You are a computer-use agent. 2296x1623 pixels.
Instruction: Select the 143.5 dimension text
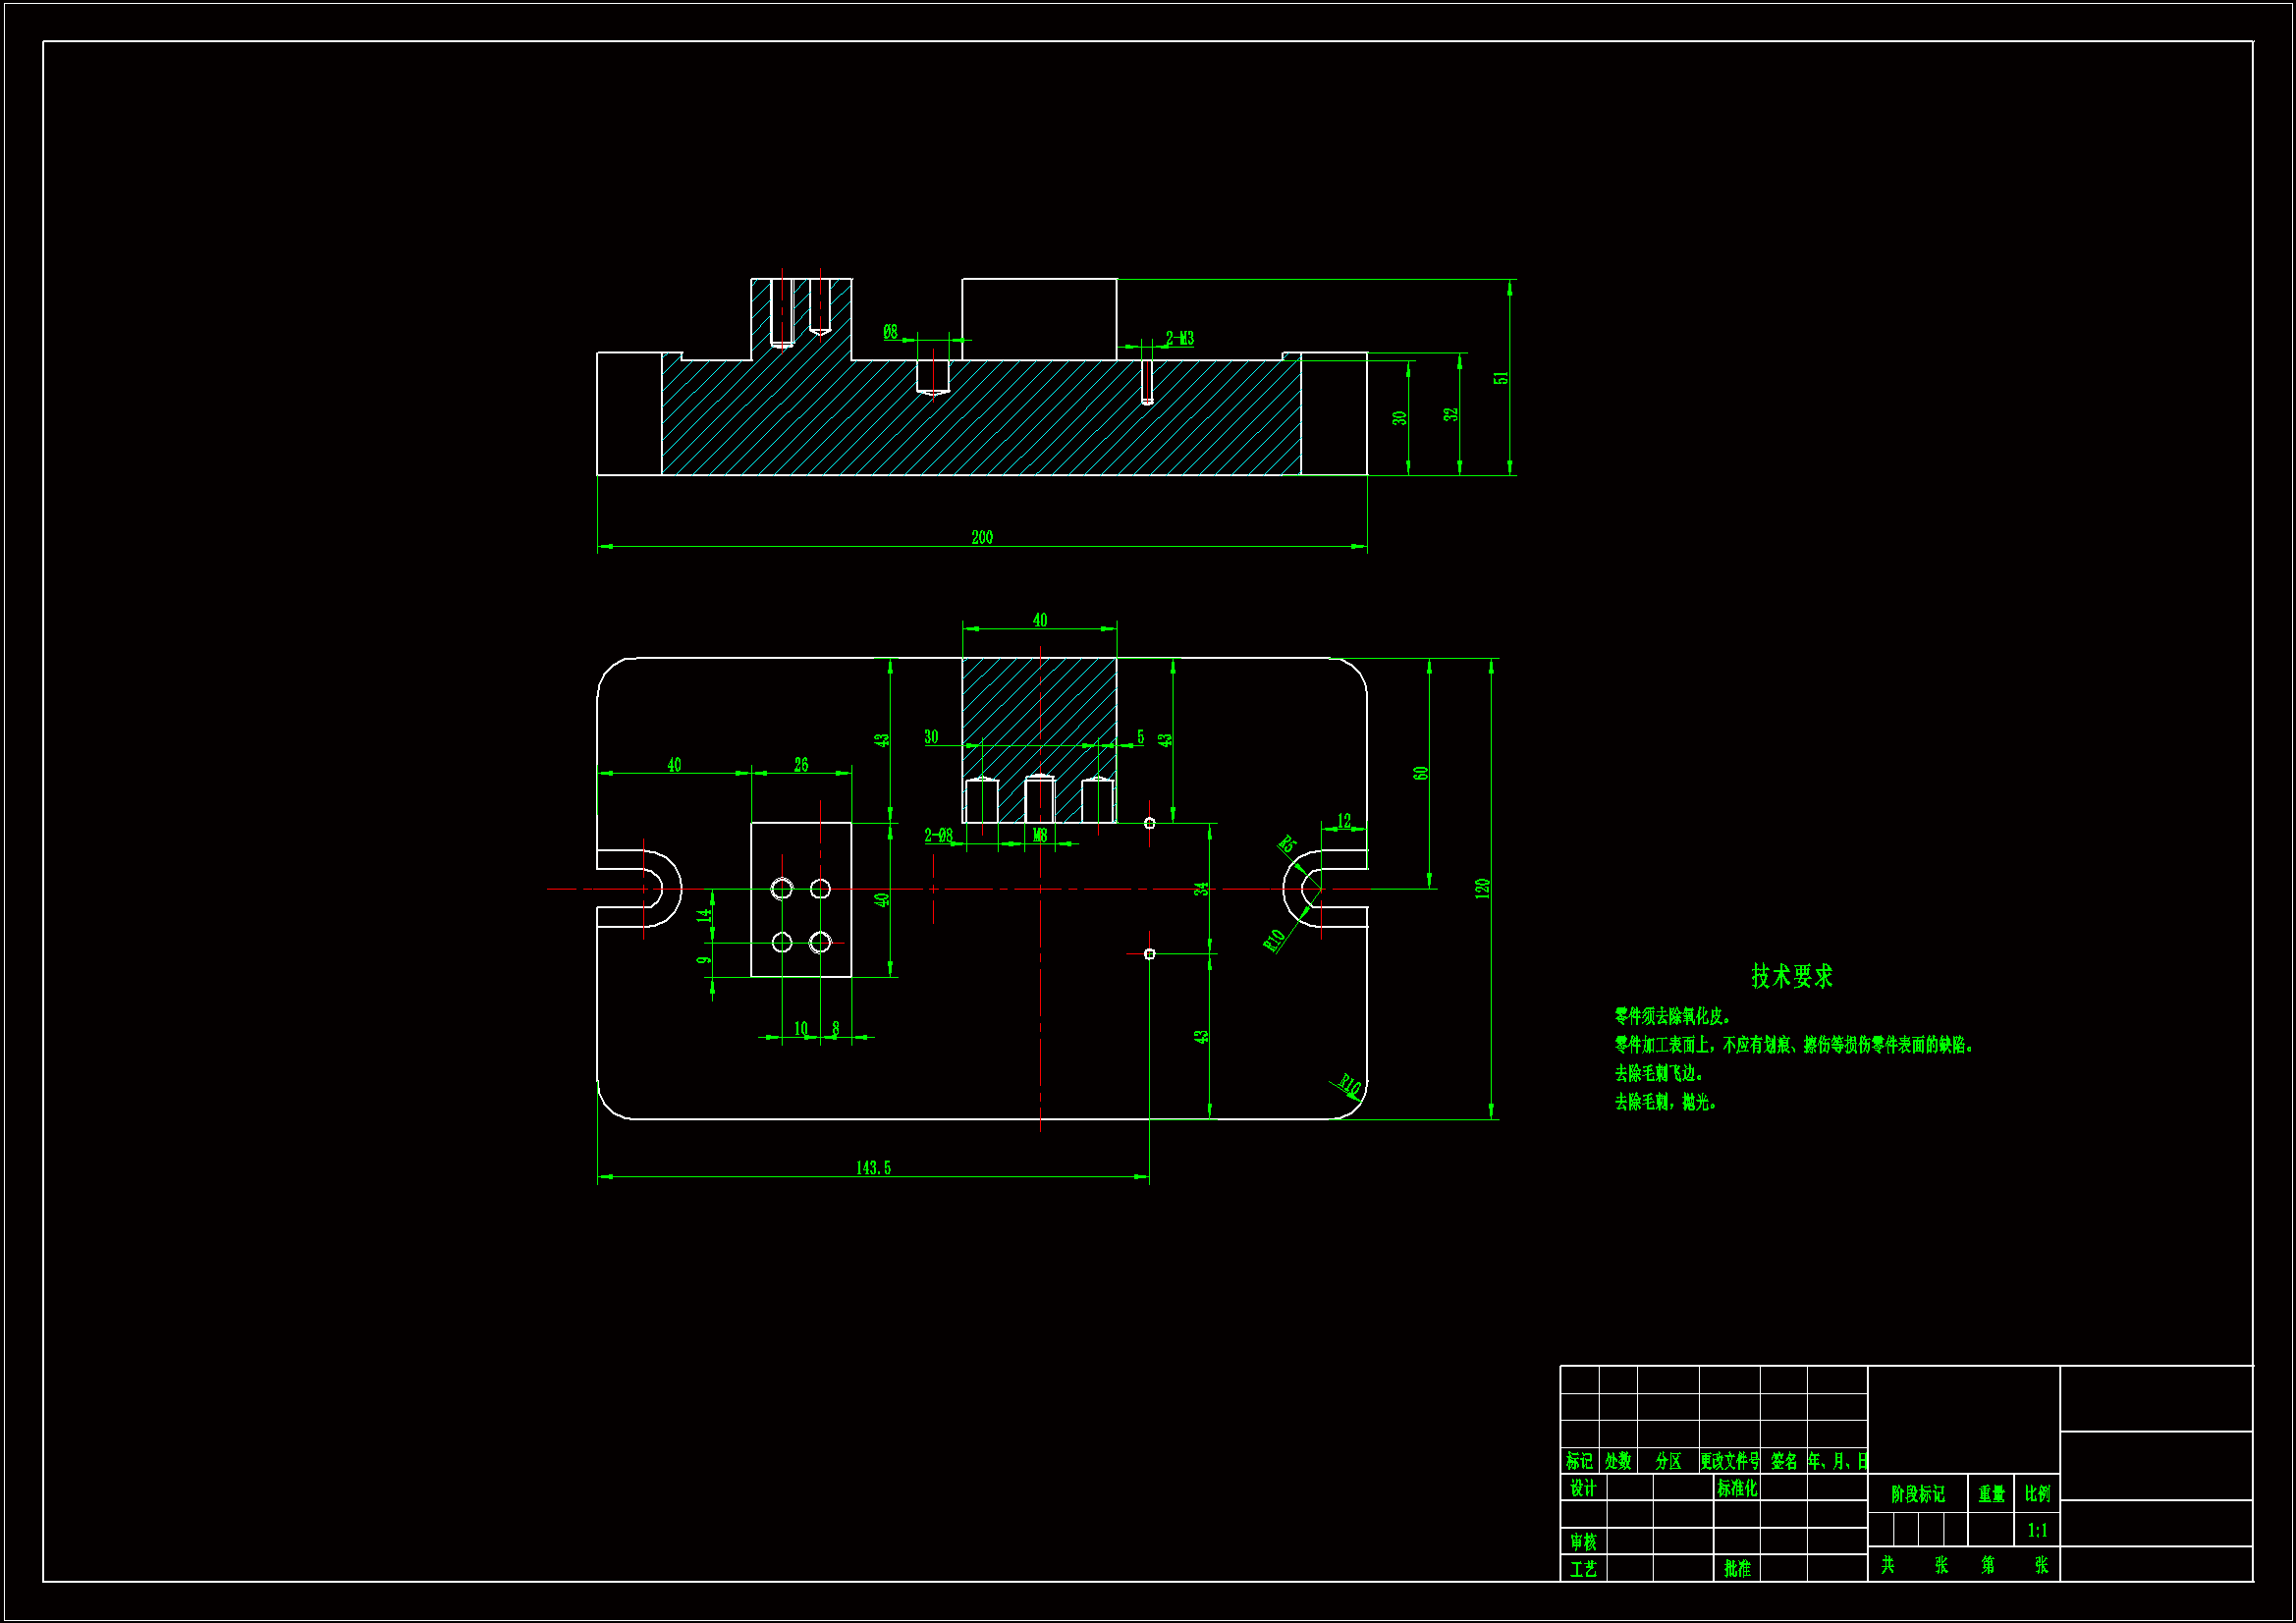872,1168
